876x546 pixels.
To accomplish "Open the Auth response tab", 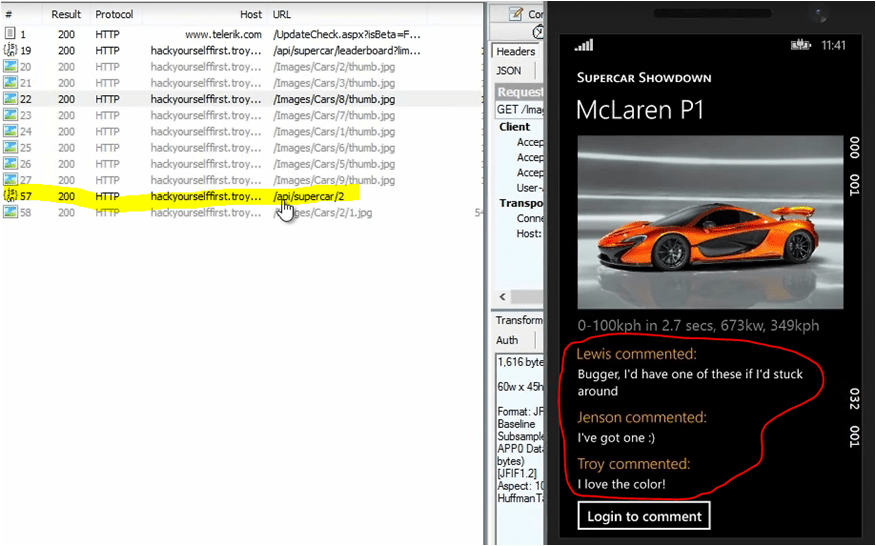I will 507,340.
